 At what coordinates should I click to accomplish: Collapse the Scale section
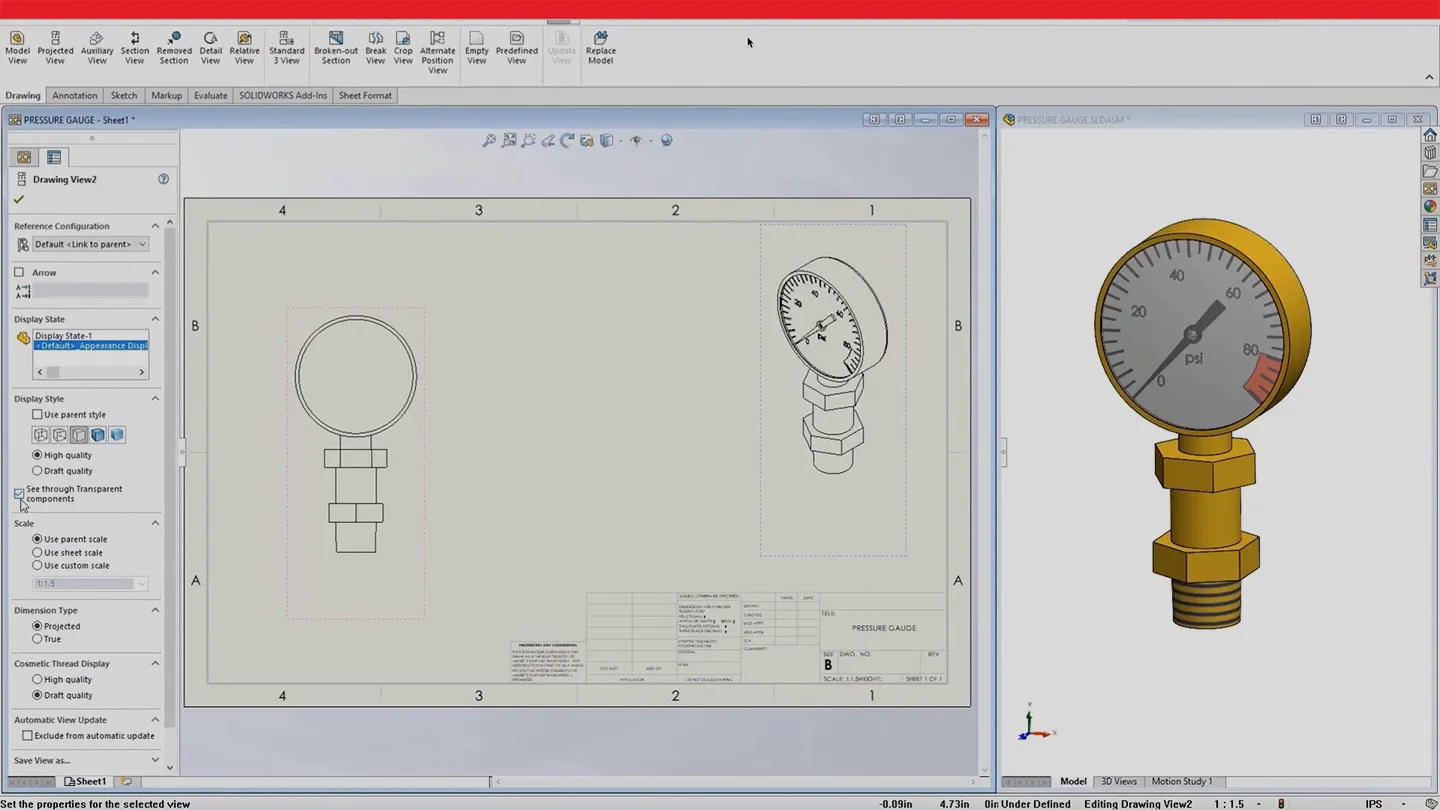click(x=155, y=522)
